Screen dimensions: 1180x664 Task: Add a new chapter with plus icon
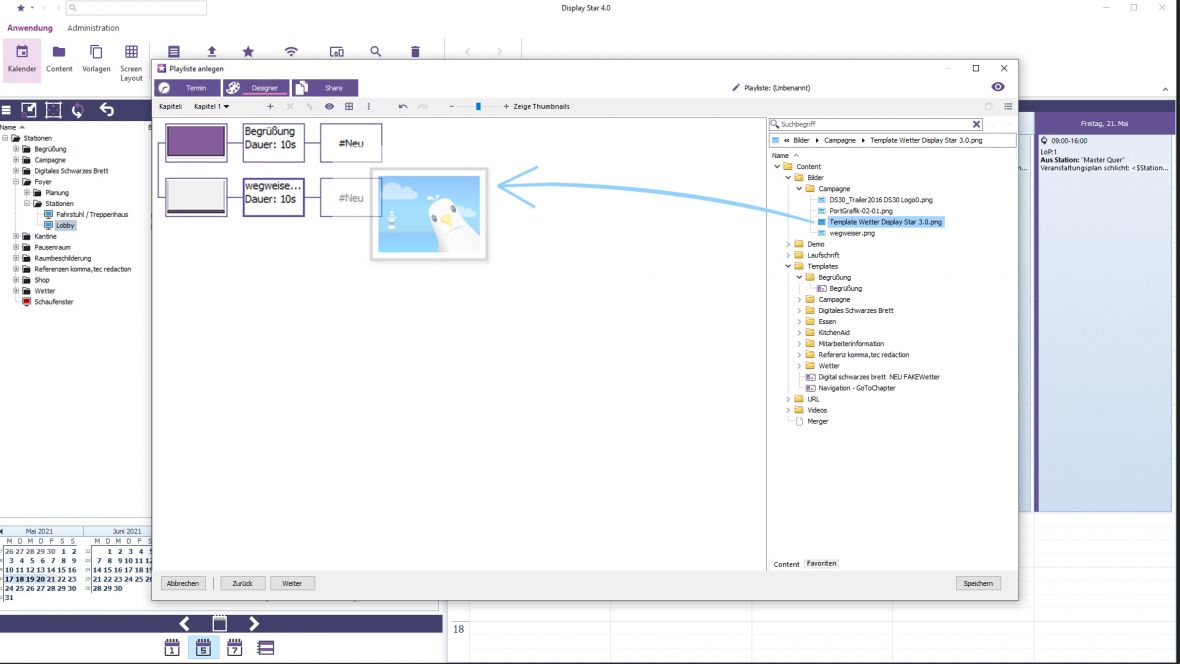point(269,106)
